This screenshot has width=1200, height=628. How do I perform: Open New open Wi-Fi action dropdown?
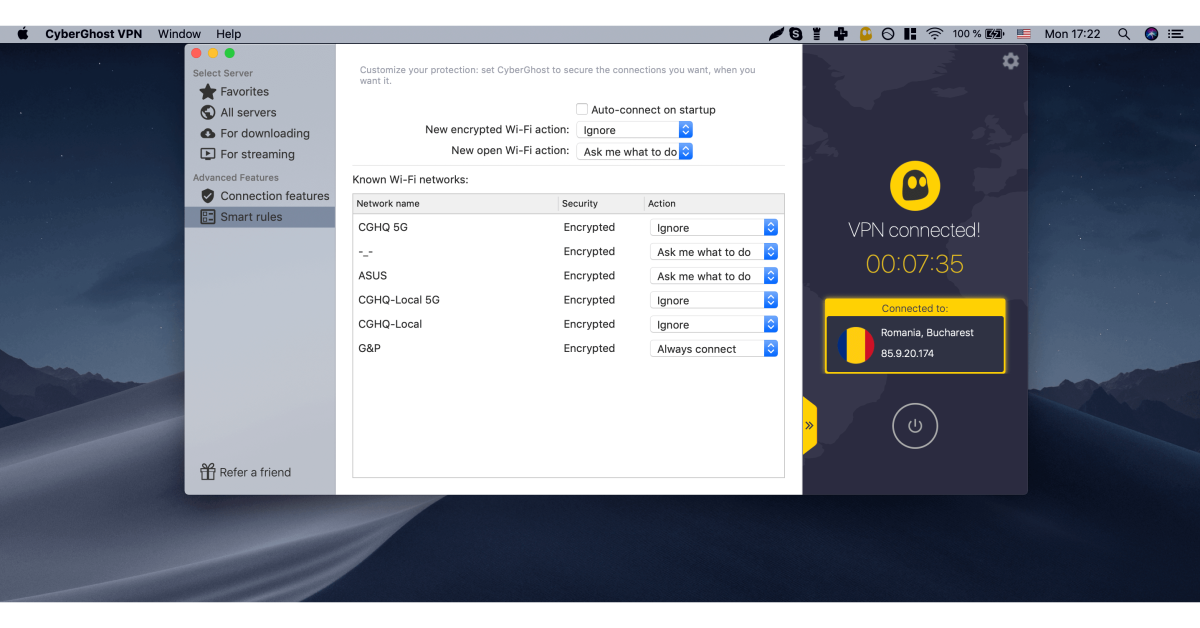pos(635,152)
